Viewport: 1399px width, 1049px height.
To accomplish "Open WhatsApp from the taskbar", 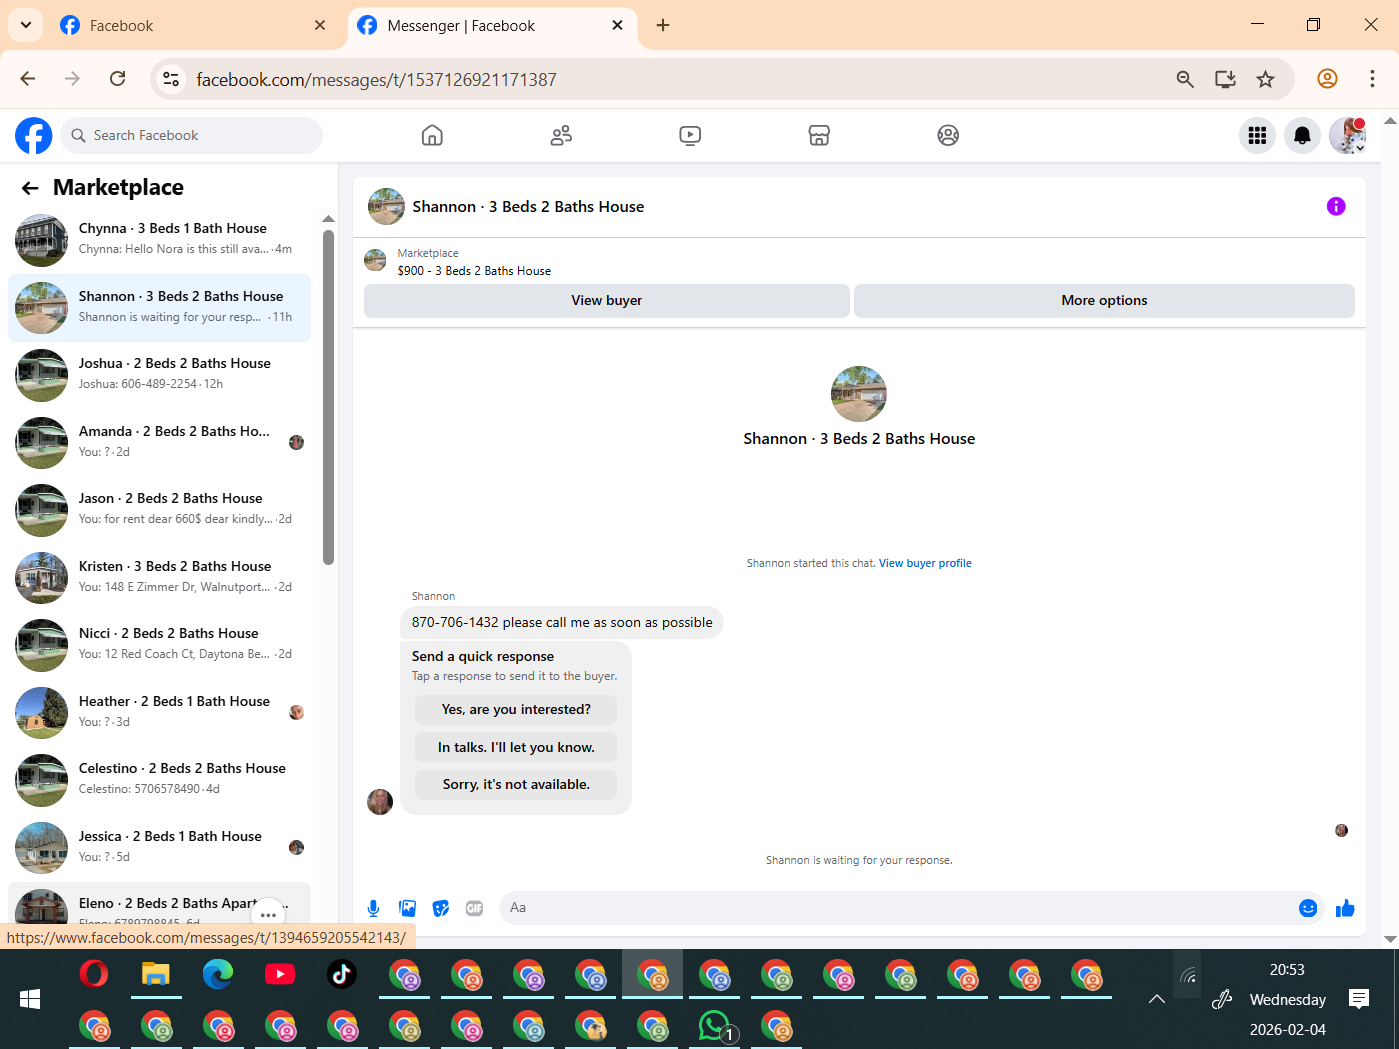I will tap(715, 1026).
